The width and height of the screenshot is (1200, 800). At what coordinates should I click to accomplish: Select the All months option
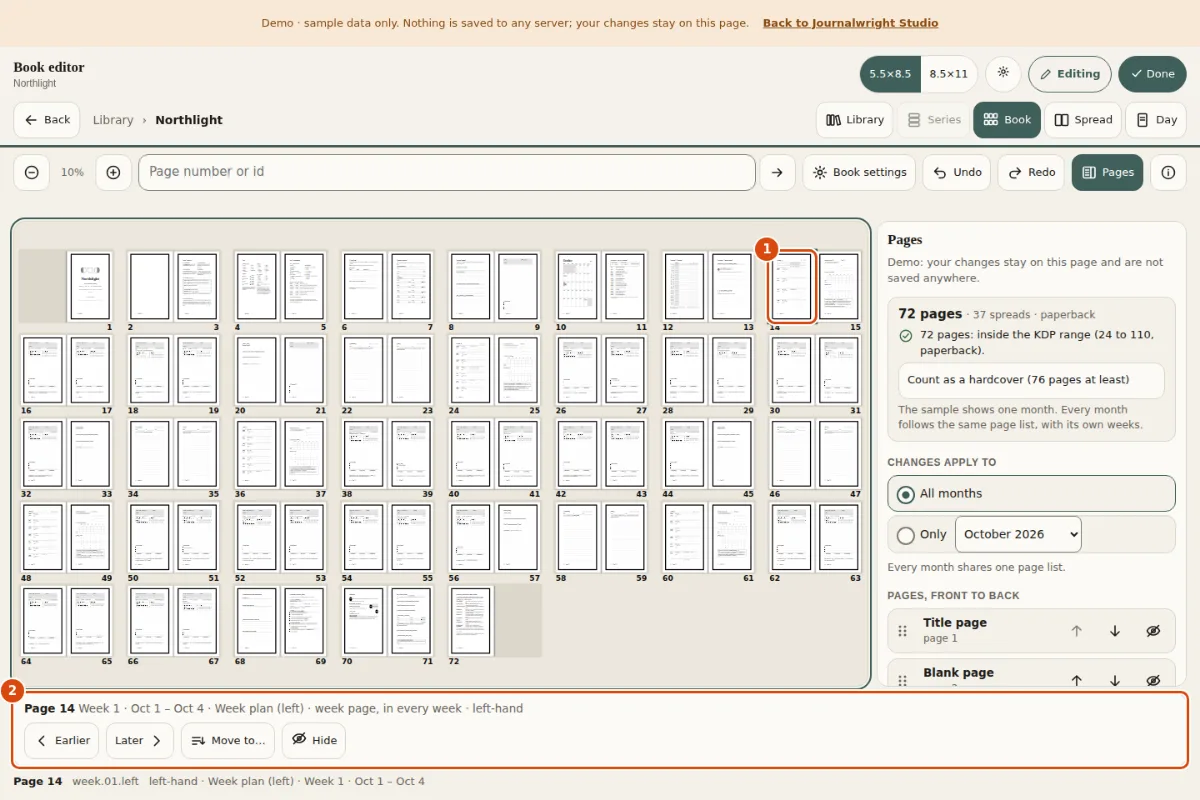tap(1031, 494)
